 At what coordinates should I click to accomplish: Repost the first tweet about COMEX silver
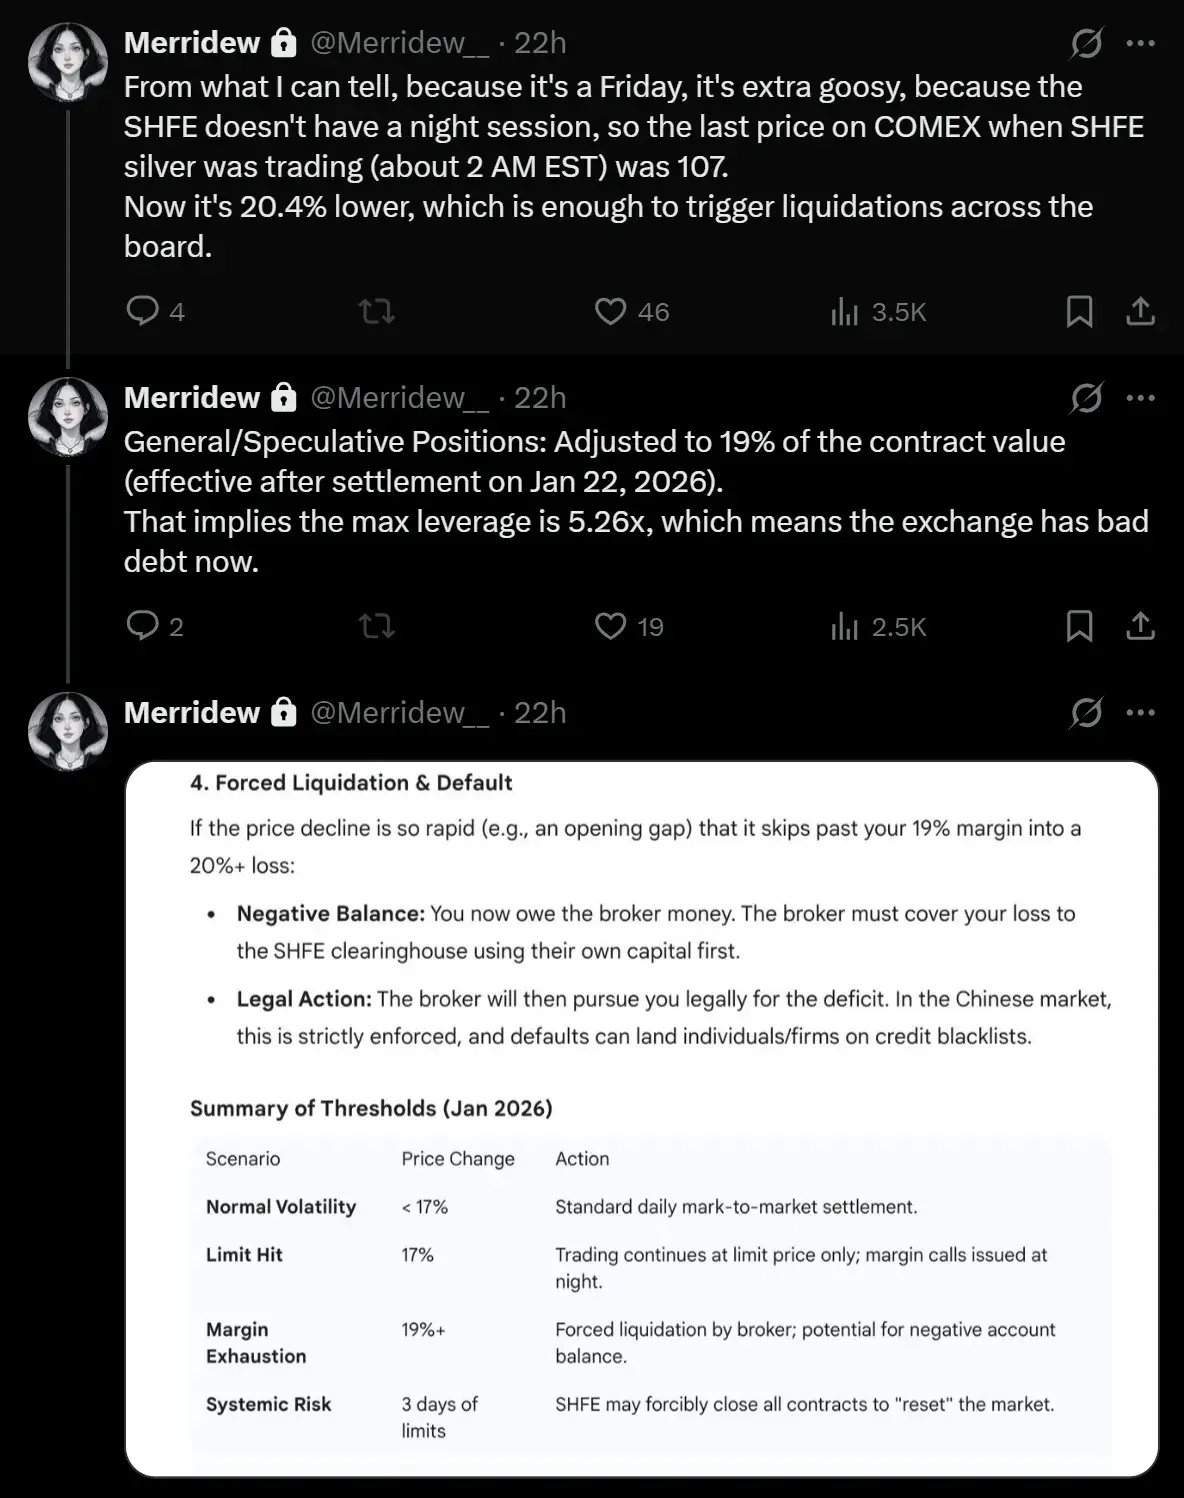pos(377,312)
